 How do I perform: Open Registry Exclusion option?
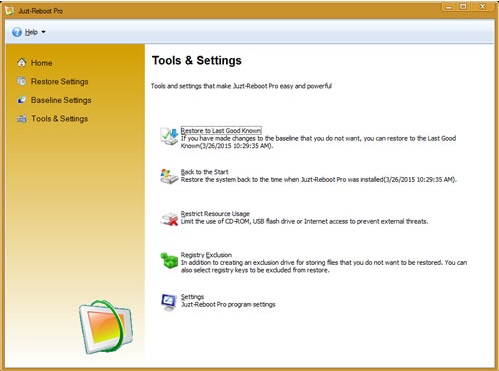[206, 255]
